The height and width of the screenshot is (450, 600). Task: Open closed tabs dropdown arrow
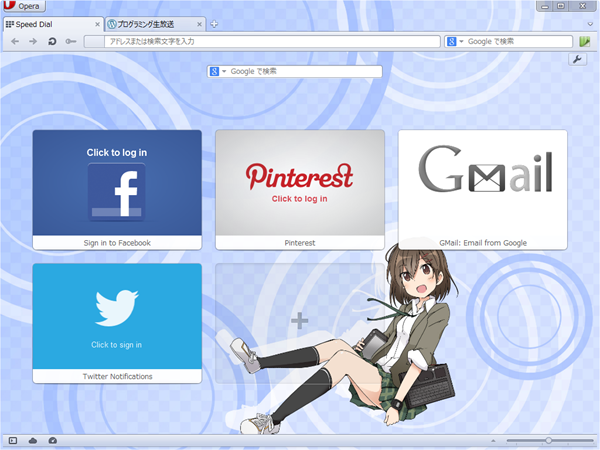pos(590,24)
